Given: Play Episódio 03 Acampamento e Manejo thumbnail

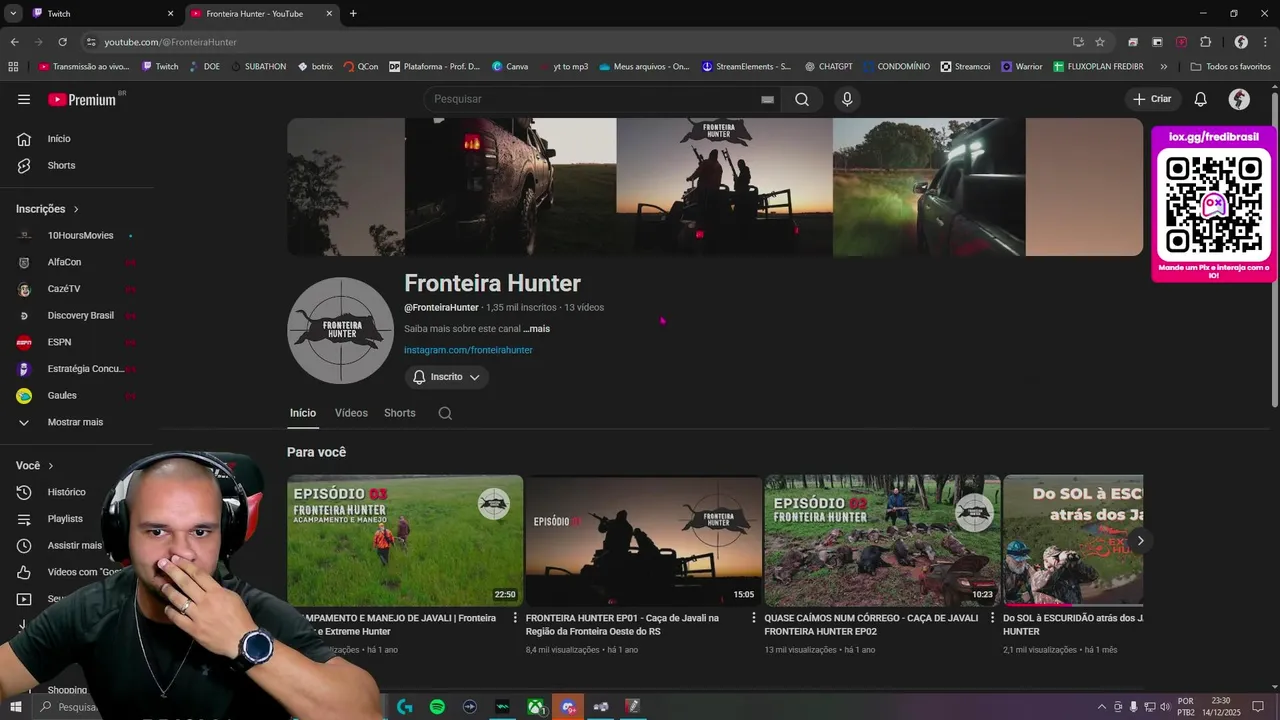Looking at the screenshot, I should (x=405, y=541).
